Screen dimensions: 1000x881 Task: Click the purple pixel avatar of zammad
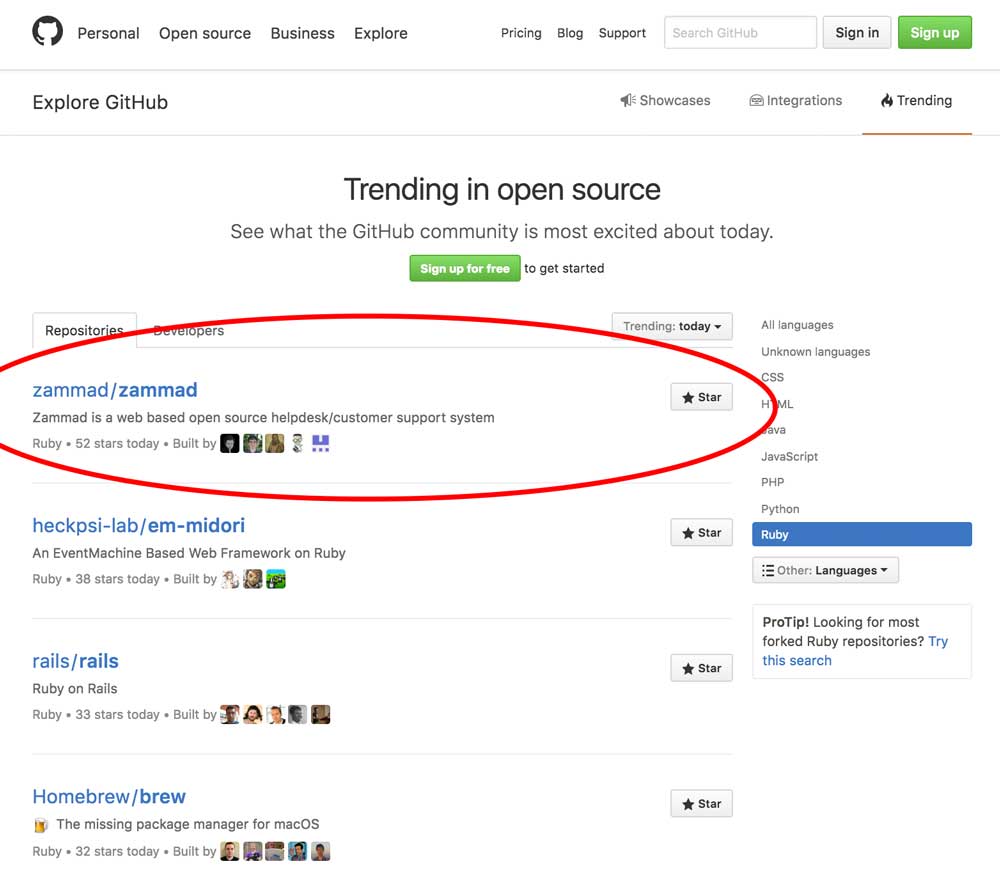coord(320,443)
